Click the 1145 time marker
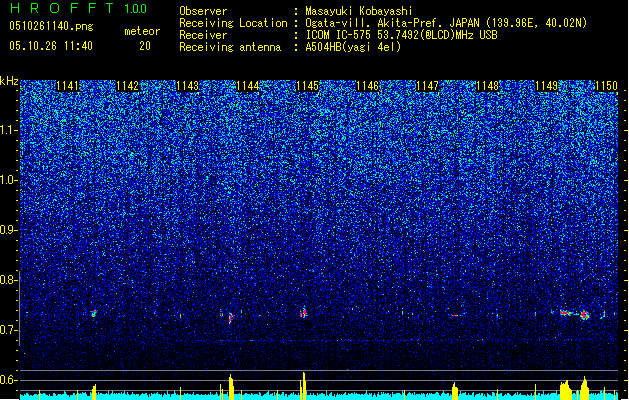This screenshot has width=629, height=400. point(307,86)
